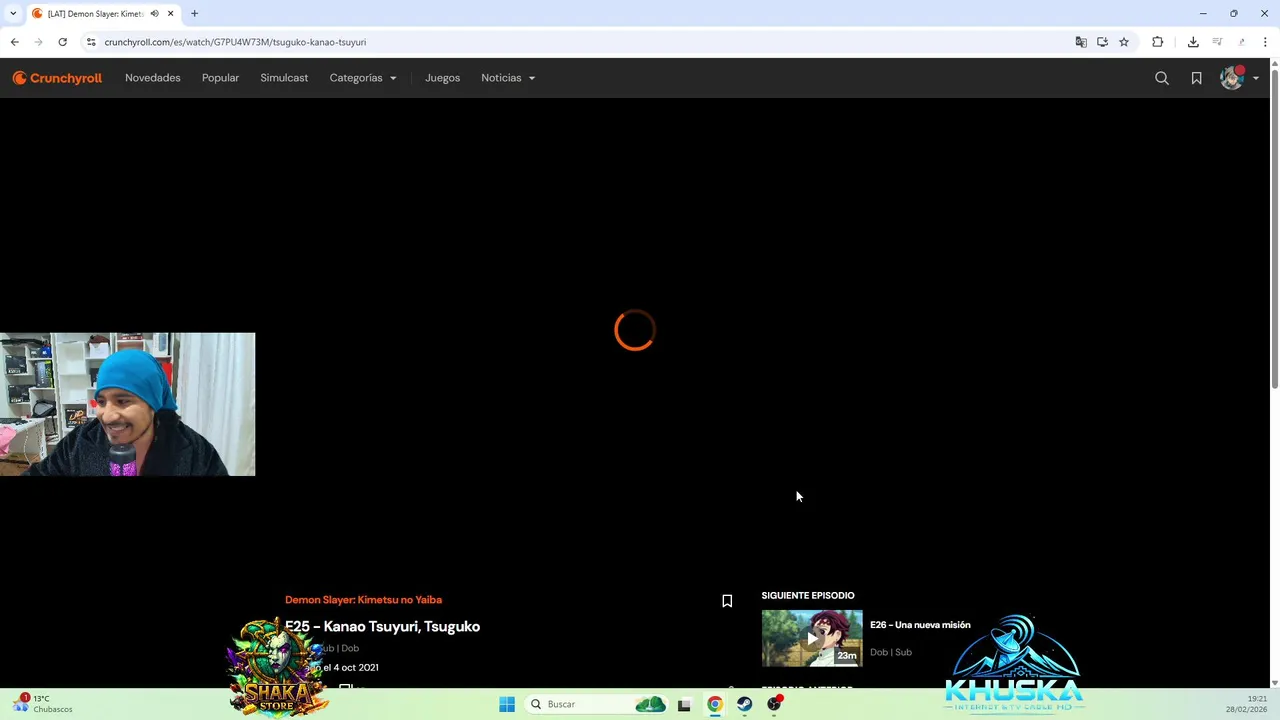Open the weather widget showing 13°C
The image size is (1280, 720).
point(43,704)
